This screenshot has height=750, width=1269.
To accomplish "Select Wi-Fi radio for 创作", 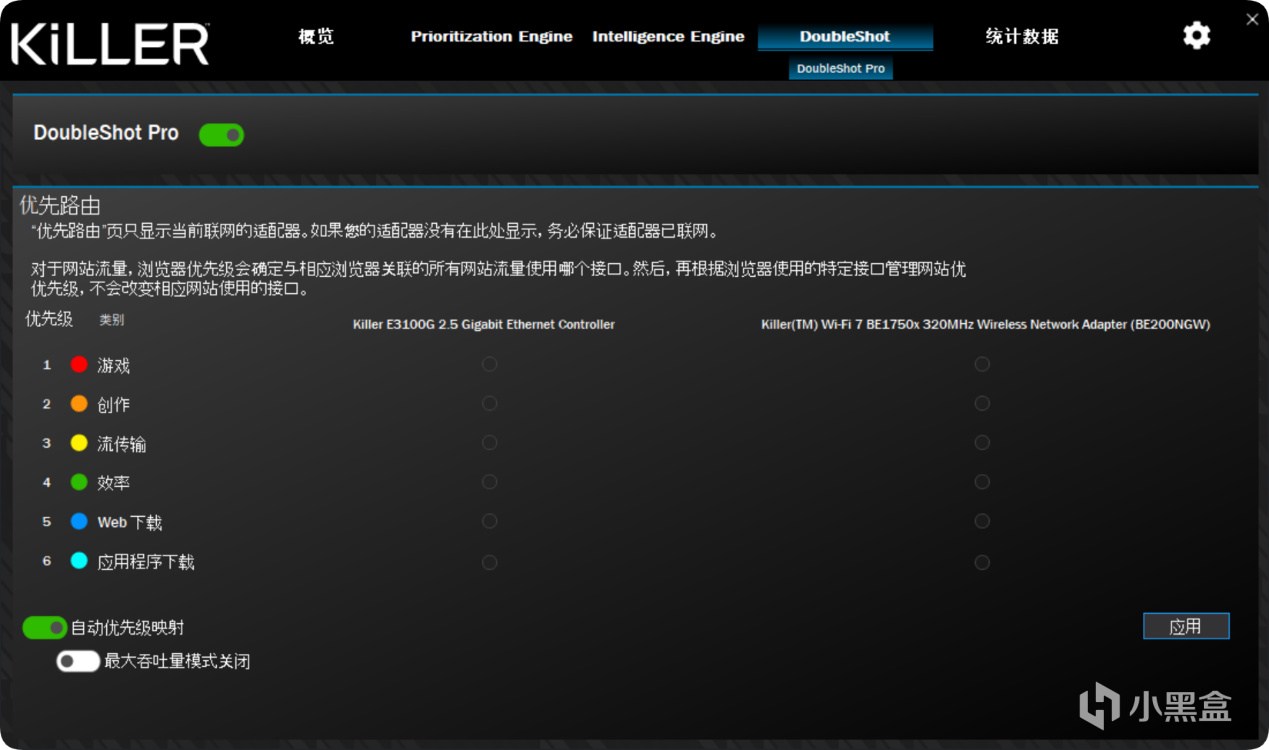I will (x=982, y=403).
